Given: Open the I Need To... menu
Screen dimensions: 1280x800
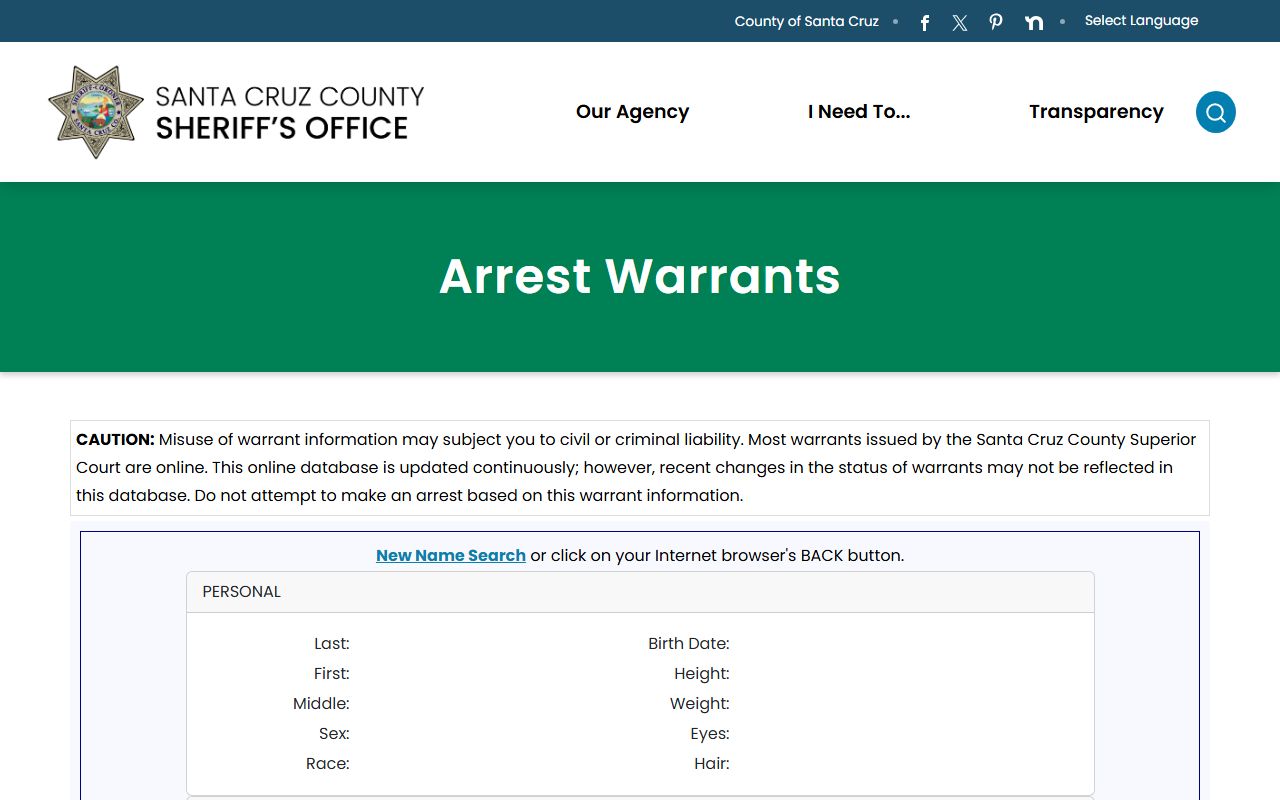Looking at the screenshot, I should 859,112.
